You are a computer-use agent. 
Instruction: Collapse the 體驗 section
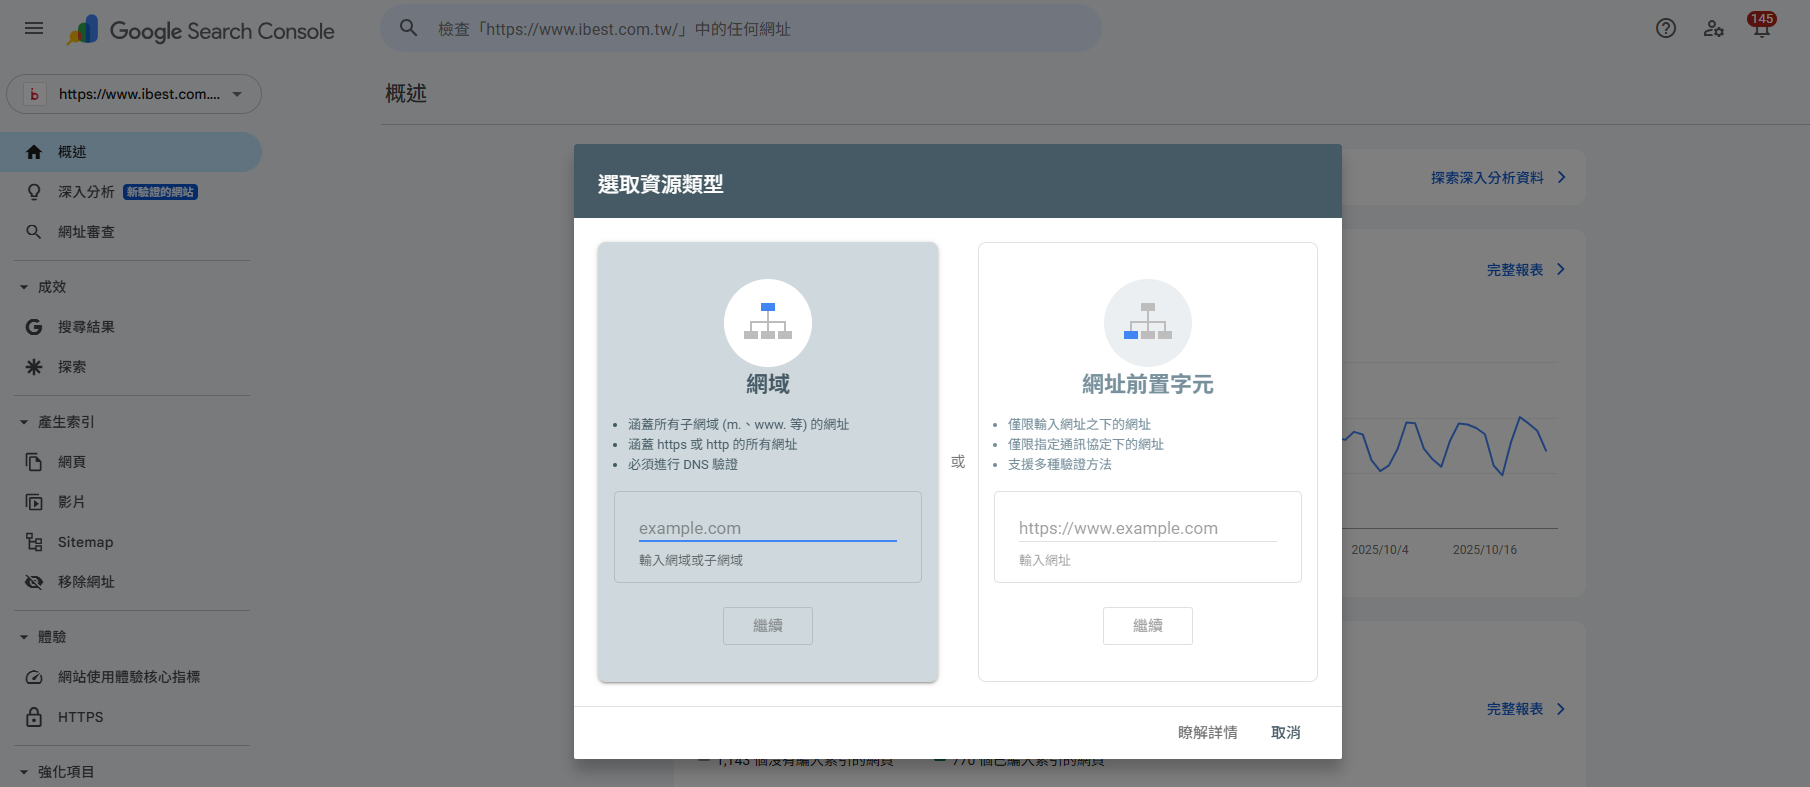point(24,637)
